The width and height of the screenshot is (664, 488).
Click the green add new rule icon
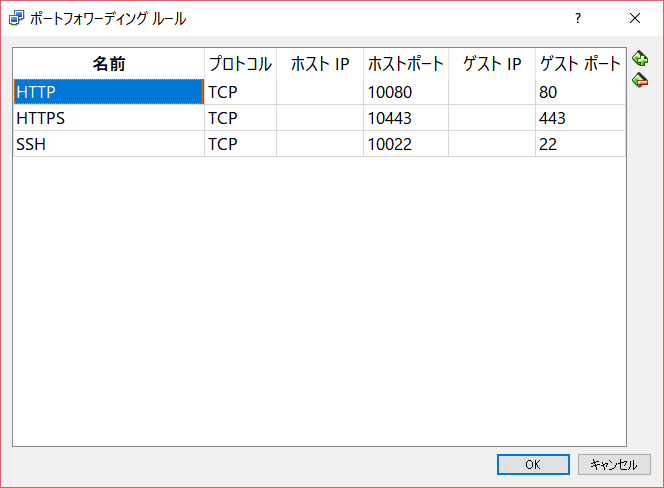tap(640, 58)
